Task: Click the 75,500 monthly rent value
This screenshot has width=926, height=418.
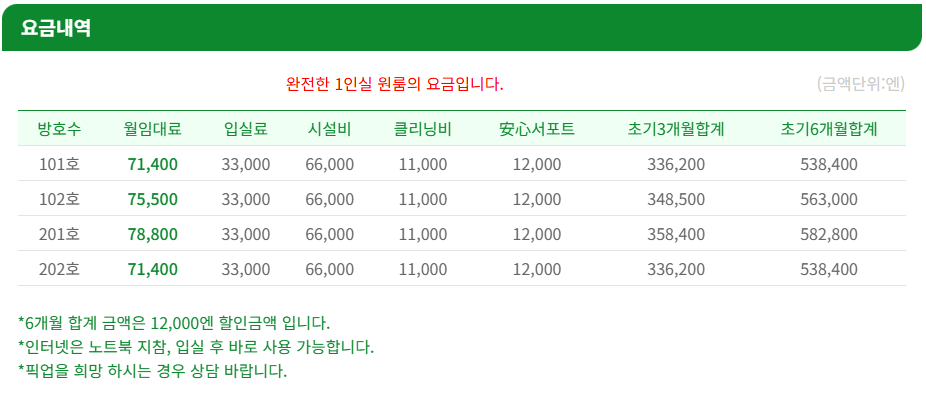Action: pyautogui.click(x=153, y=199)
